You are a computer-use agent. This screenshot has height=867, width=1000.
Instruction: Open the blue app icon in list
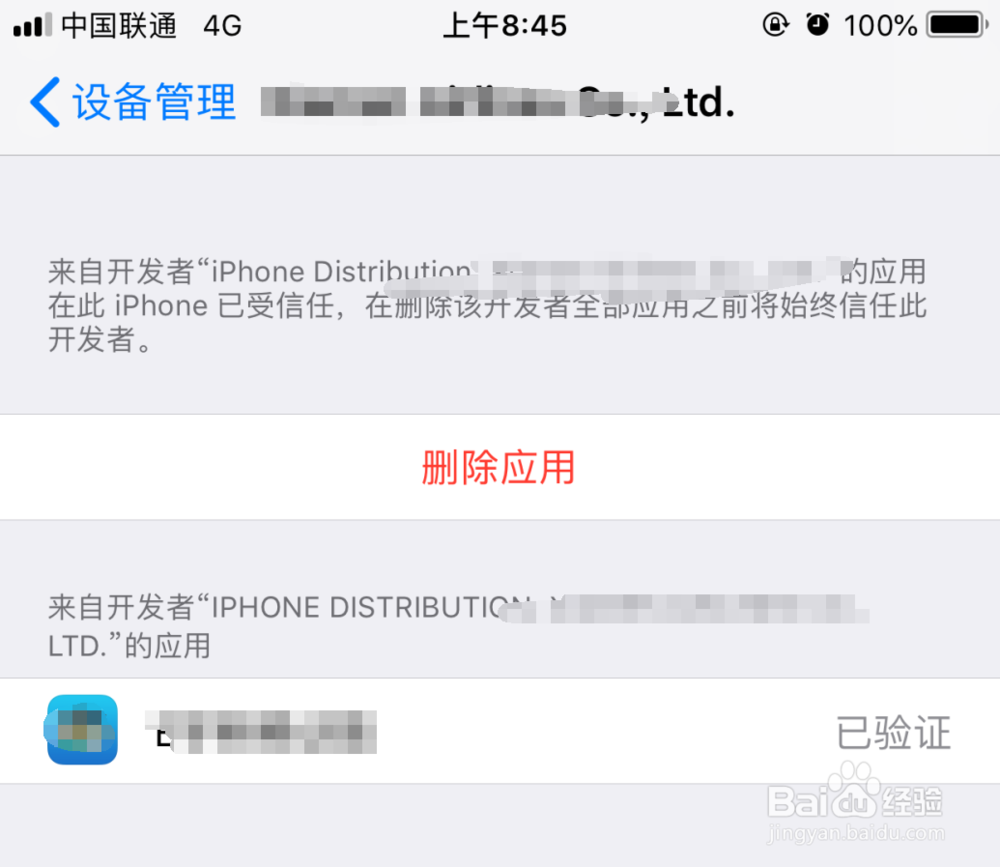pos(82,730)
